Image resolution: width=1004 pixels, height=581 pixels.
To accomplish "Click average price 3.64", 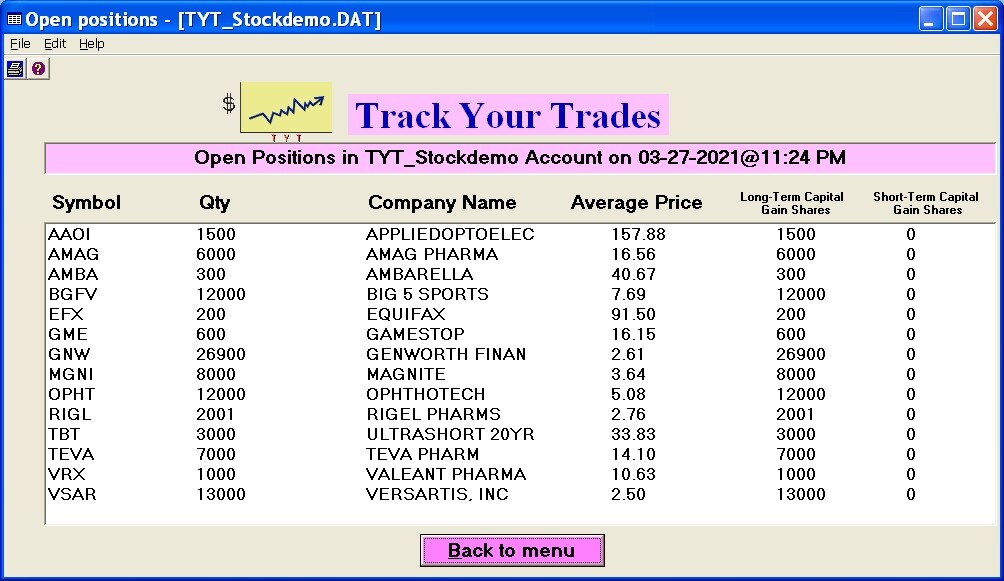I will (x=628, y=374).
